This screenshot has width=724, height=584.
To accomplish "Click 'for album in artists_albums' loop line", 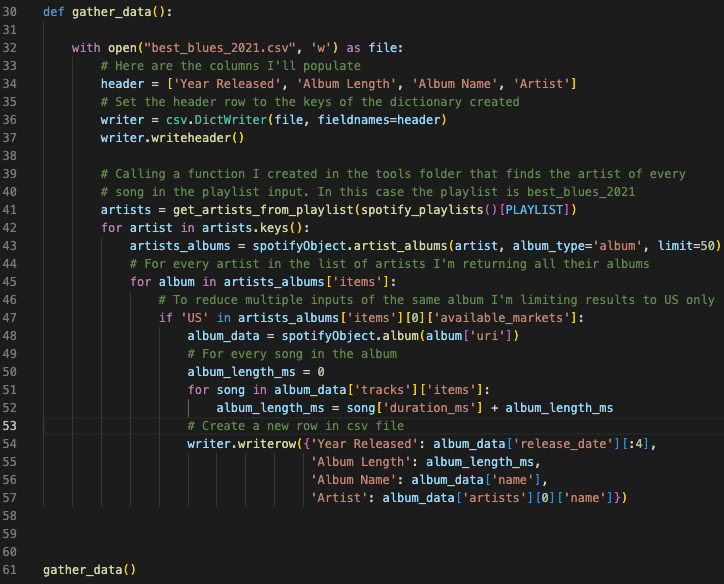I will [263, 282].
